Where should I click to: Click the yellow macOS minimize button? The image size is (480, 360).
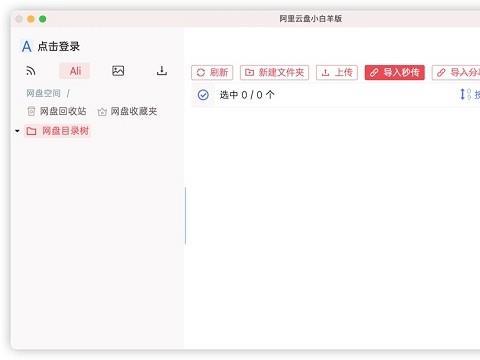pos(31,19)
